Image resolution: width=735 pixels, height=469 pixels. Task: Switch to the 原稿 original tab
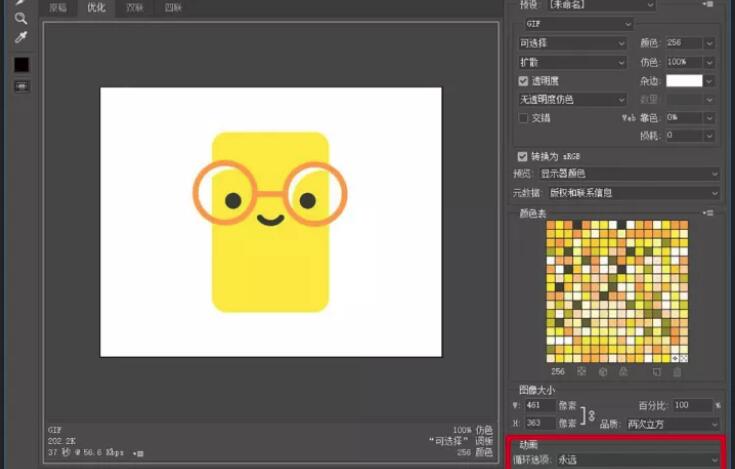click(59, 7)
